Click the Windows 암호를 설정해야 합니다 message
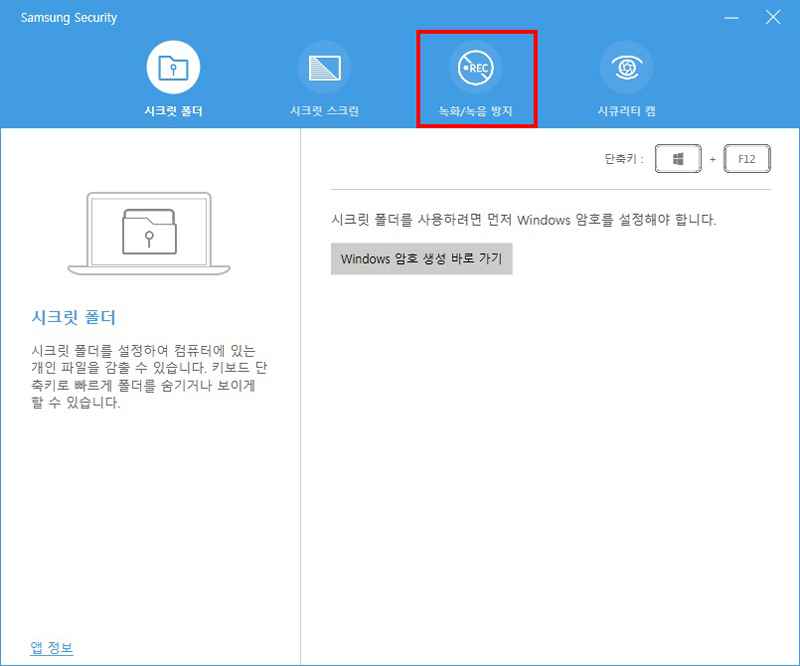The height and width of the screenshot is (666, 800). click(x=523, y=220)
